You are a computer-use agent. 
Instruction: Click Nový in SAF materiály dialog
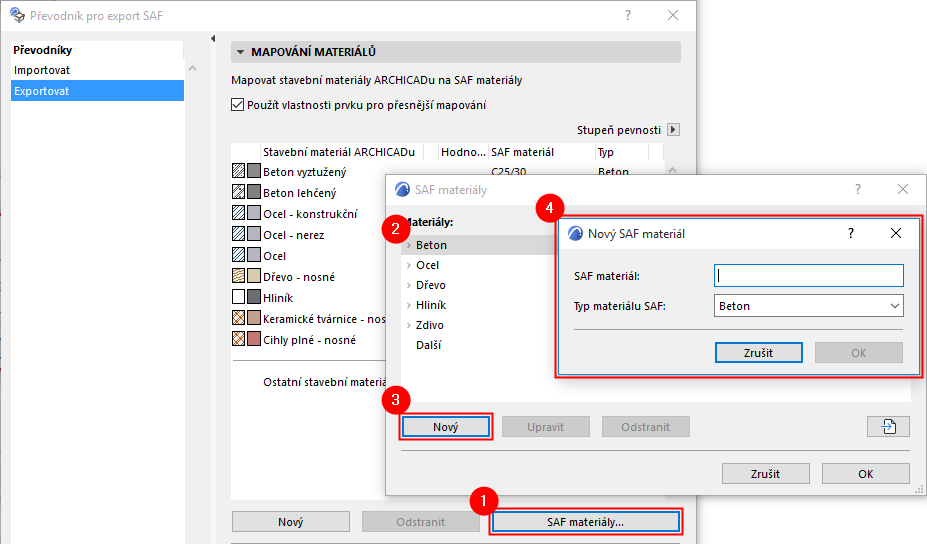(x=446, y=427)
